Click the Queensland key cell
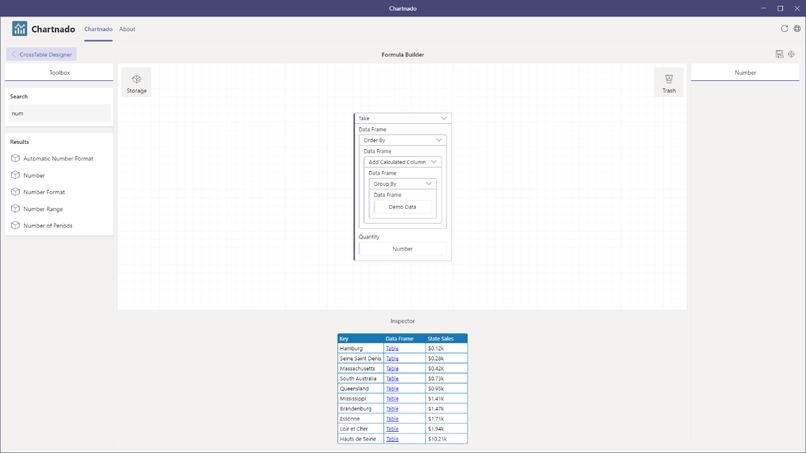The height and width of the screenshot is (453, 806). pyautogui.click(x=360, y=389)
